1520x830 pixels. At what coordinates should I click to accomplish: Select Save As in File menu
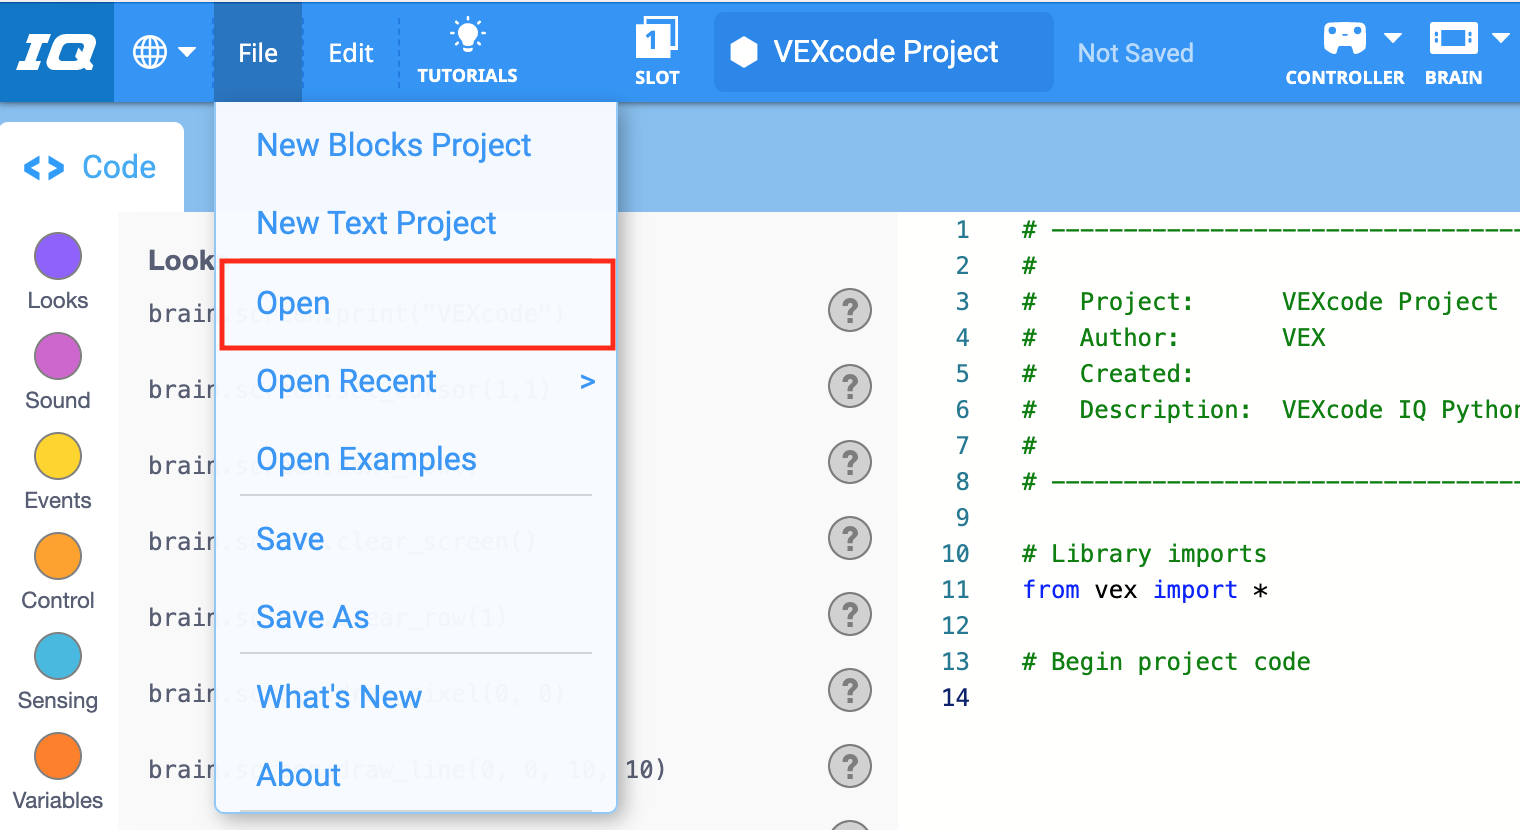click(x=313, y=617)
